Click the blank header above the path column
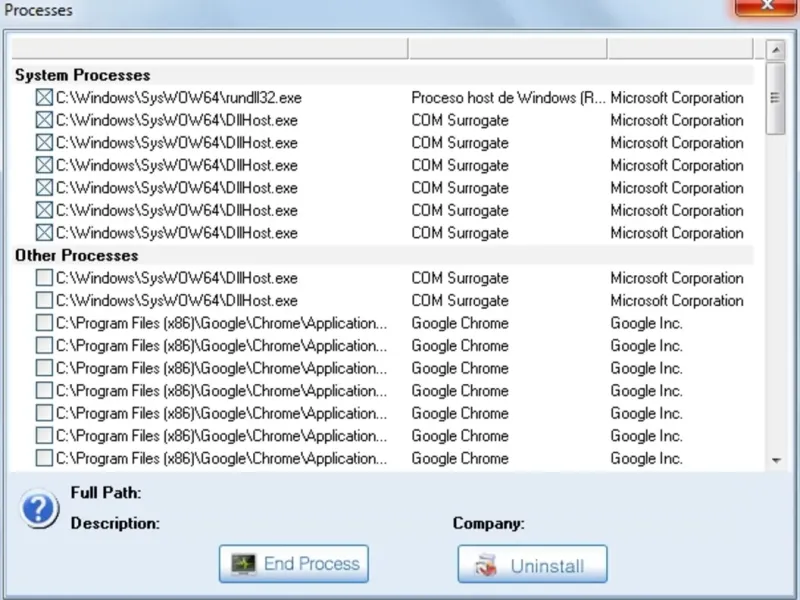 (x=210, y=48)
